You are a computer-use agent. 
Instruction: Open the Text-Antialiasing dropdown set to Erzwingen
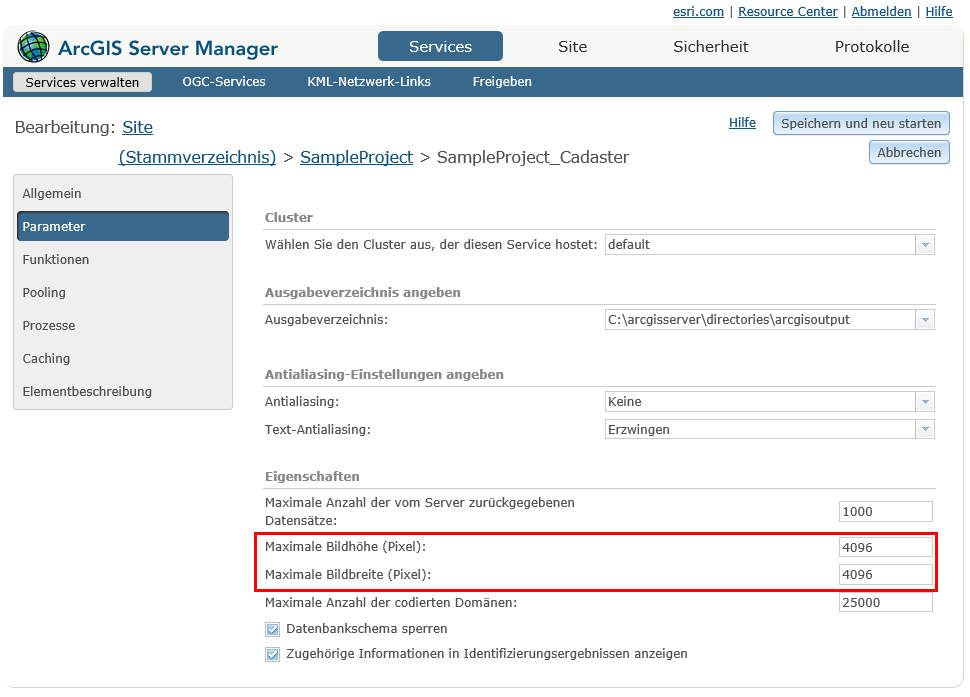click(x=925, y=429)
